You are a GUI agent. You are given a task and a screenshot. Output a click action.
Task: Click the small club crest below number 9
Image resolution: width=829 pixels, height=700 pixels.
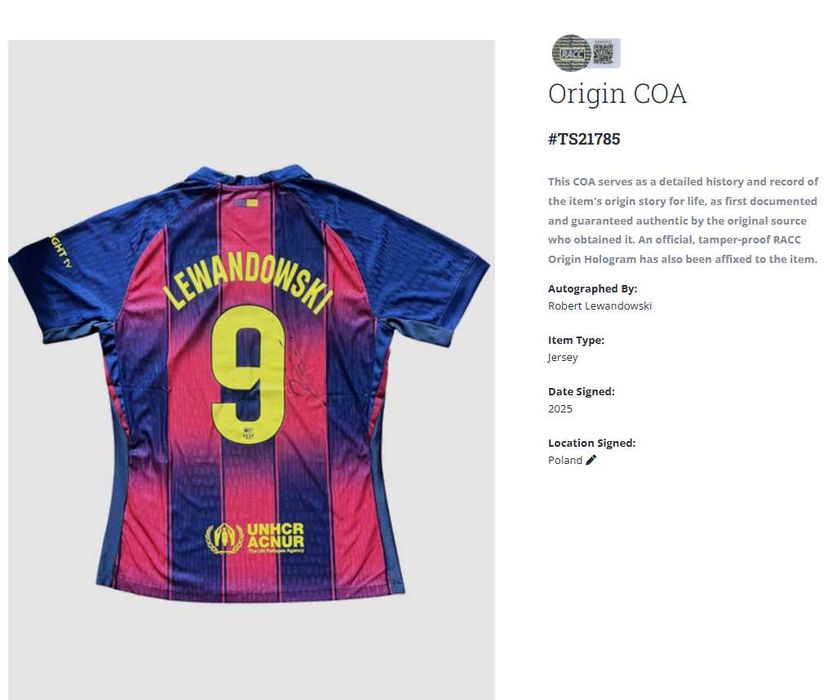248,432
